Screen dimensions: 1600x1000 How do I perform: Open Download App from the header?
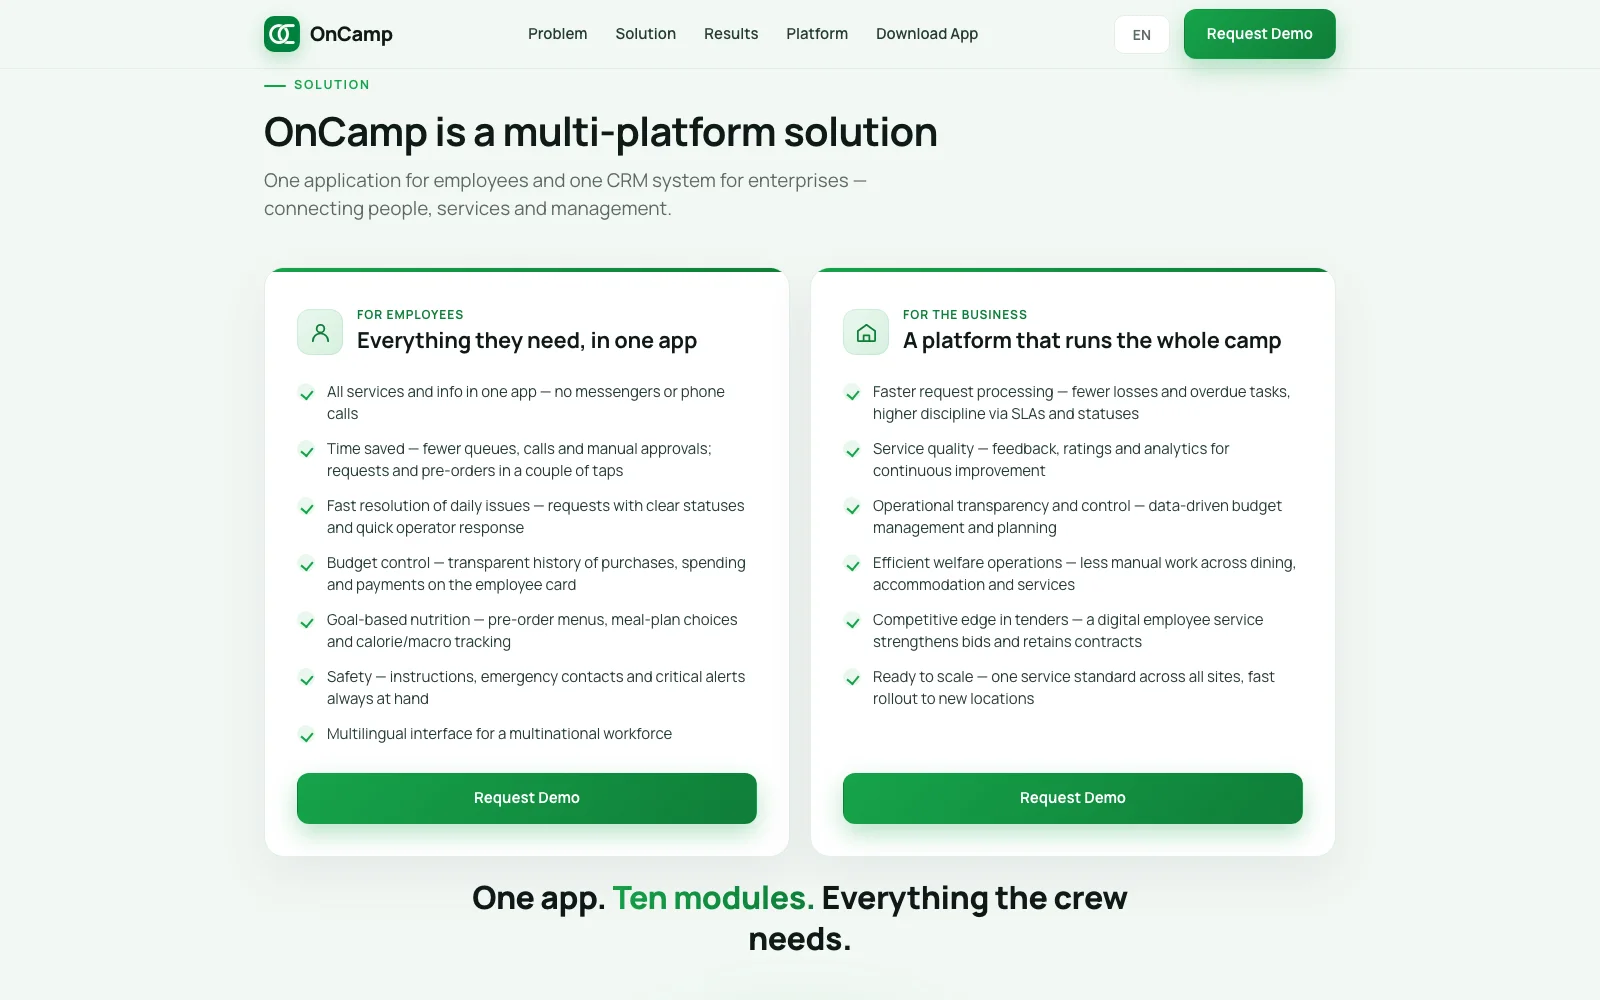coord(927,34)
